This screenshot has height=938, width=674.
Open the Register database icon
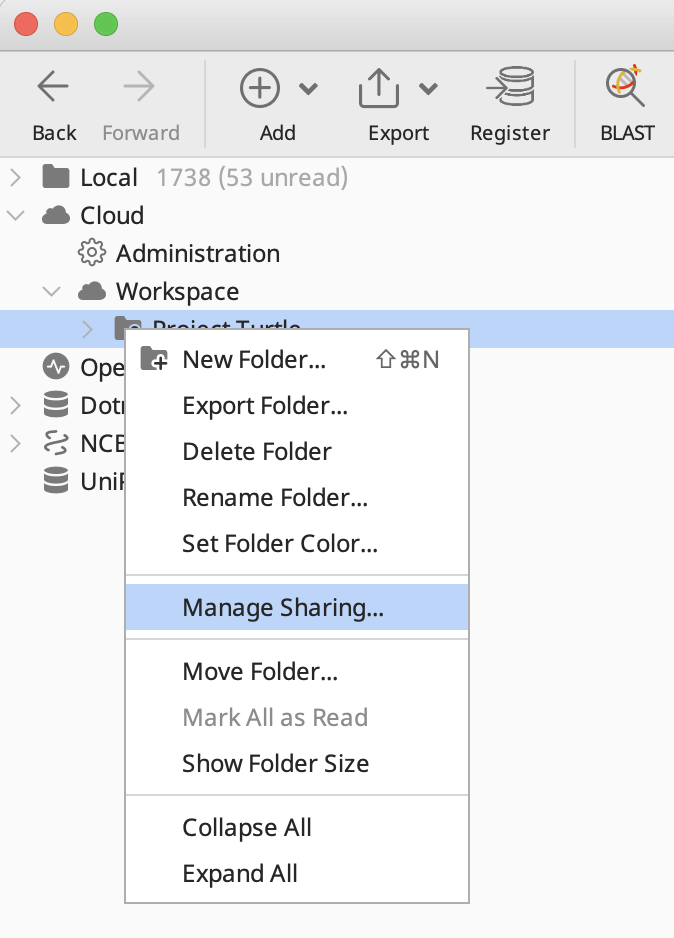click(510, 88)
